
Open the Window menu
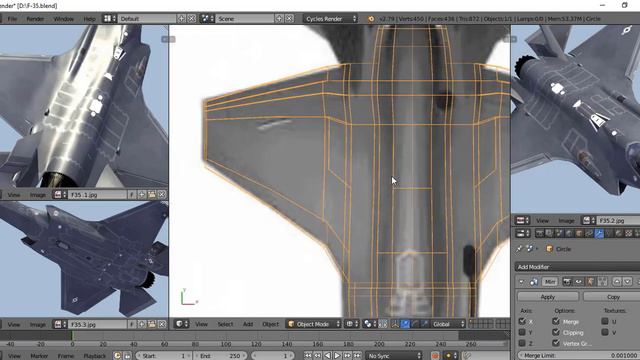(x=63, y=19)
